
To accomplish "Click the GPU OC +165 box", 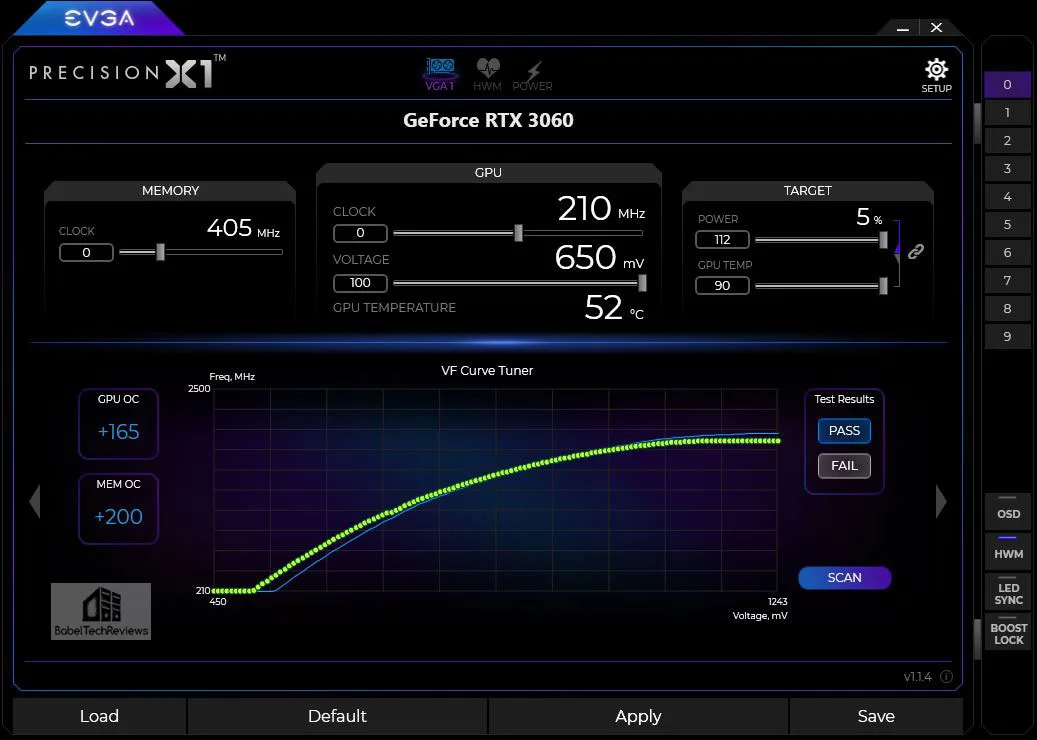I will click(x=118, y=423).
